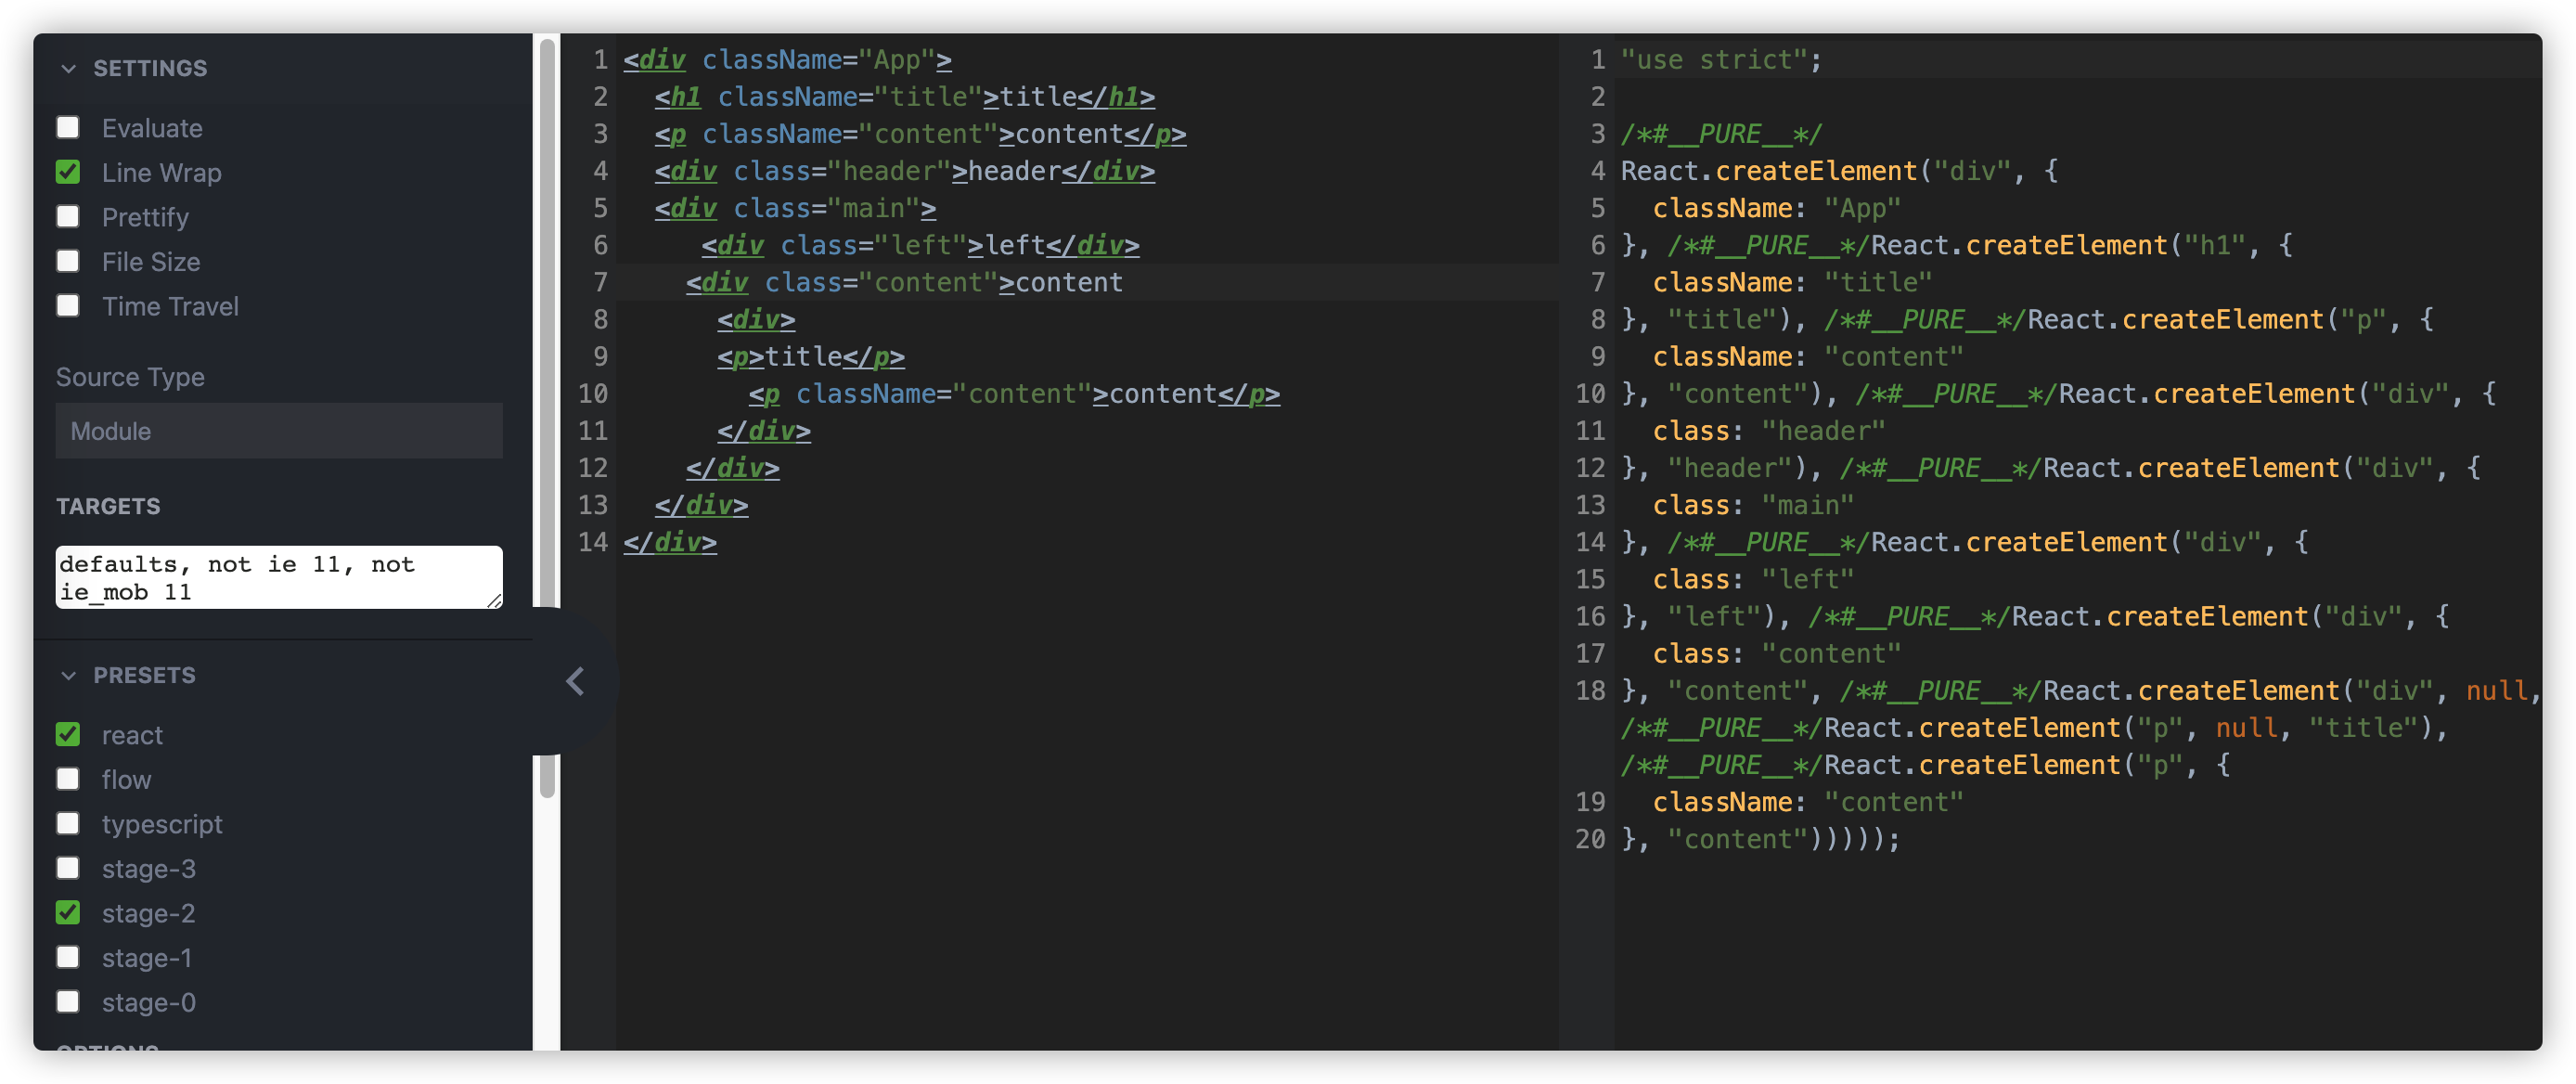The height and width of the screenshot is (1084, 2576).
Task: Collapse the sidebar with the left chevron
Action: click(x=575, y=681)
